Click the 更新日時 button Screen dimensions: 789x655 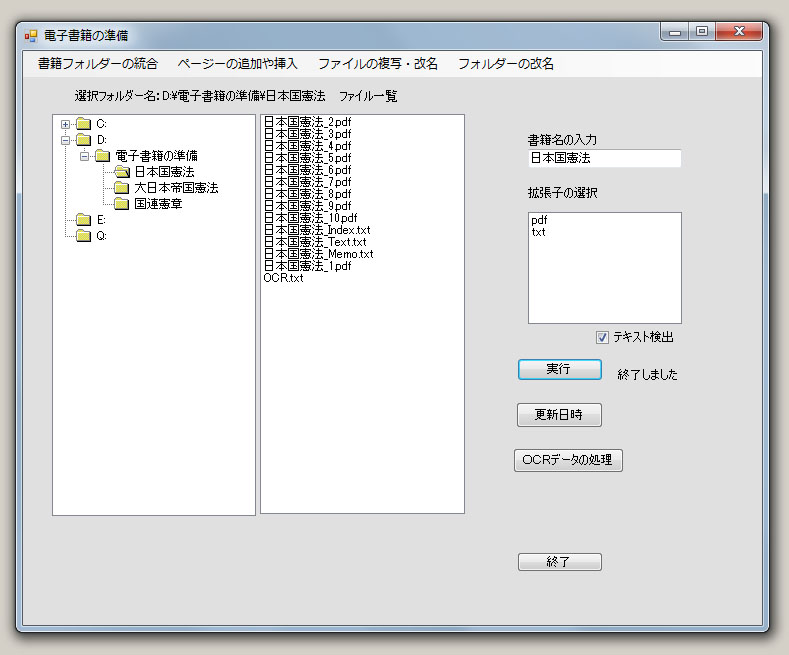(559, 414)
